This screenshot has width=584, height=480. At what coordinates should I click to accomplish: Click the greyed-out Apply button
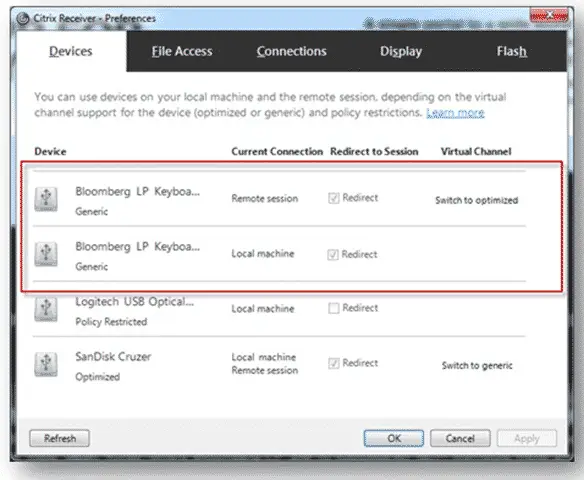point(527,438)
